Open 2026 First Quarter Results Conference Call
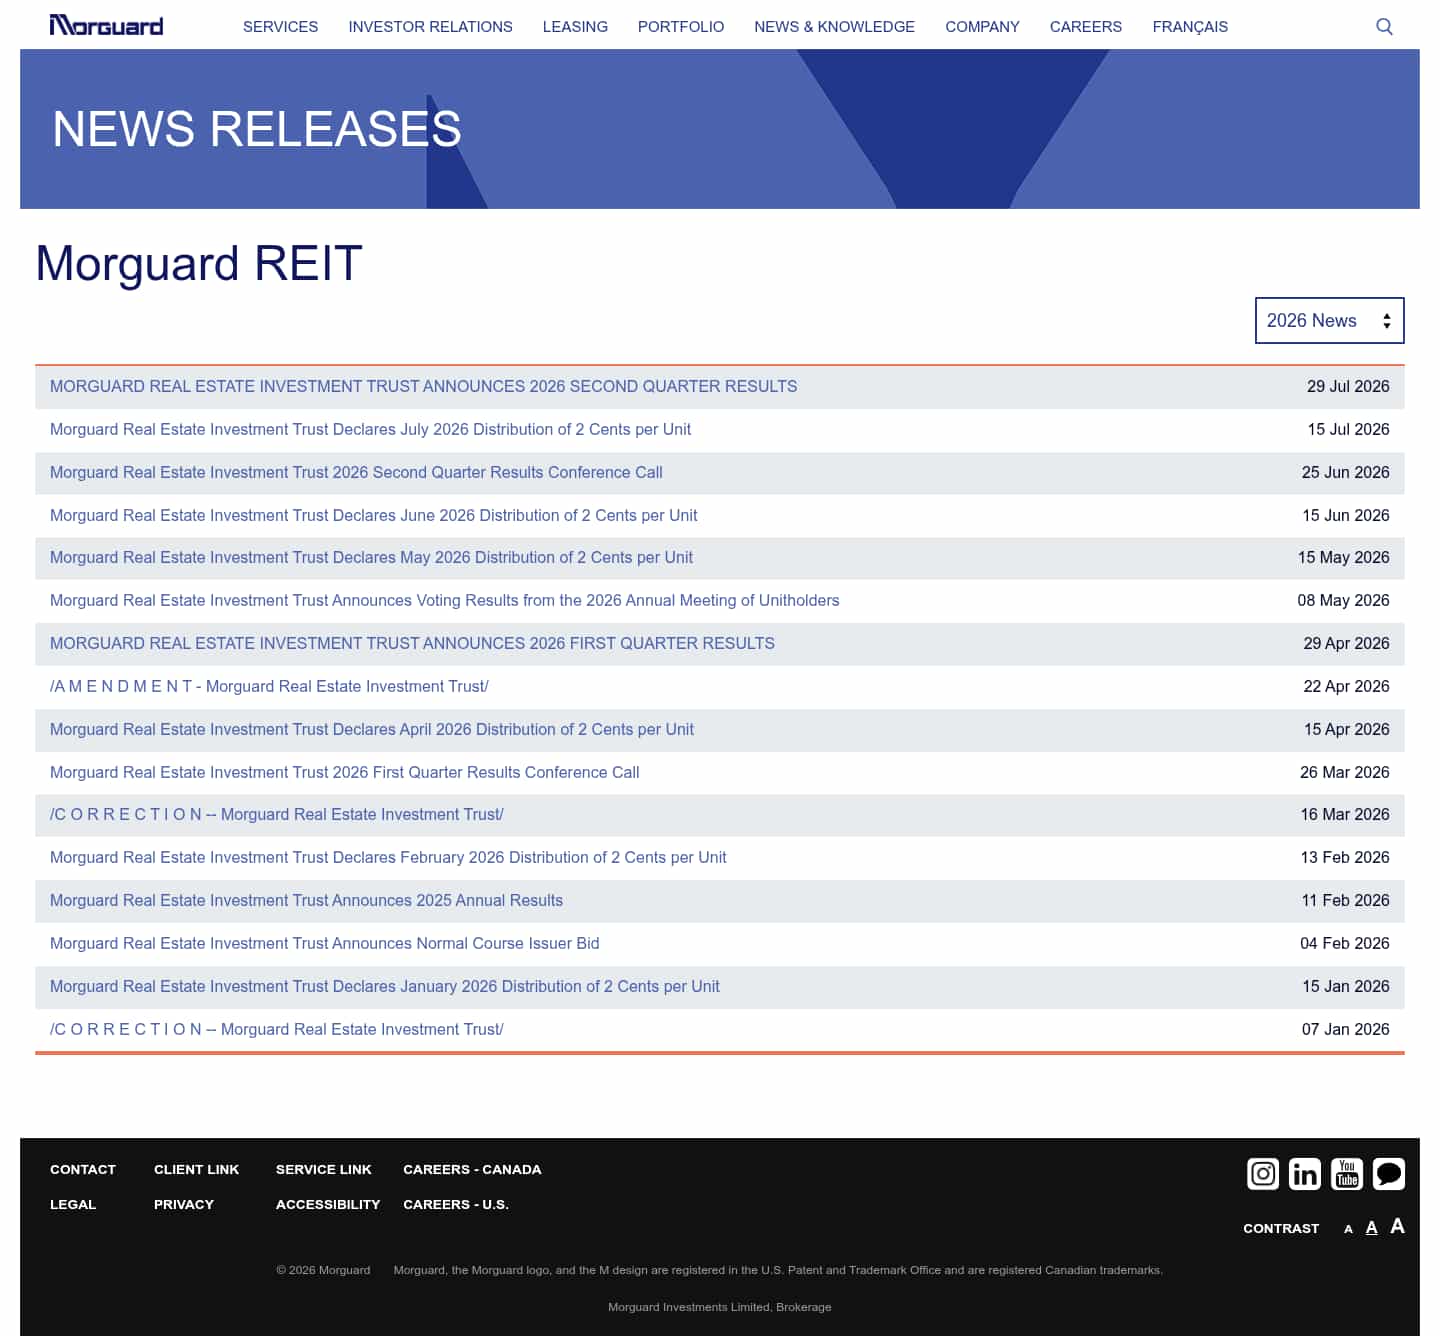This screenshot has width=1440, height=1336. [344, 772]
